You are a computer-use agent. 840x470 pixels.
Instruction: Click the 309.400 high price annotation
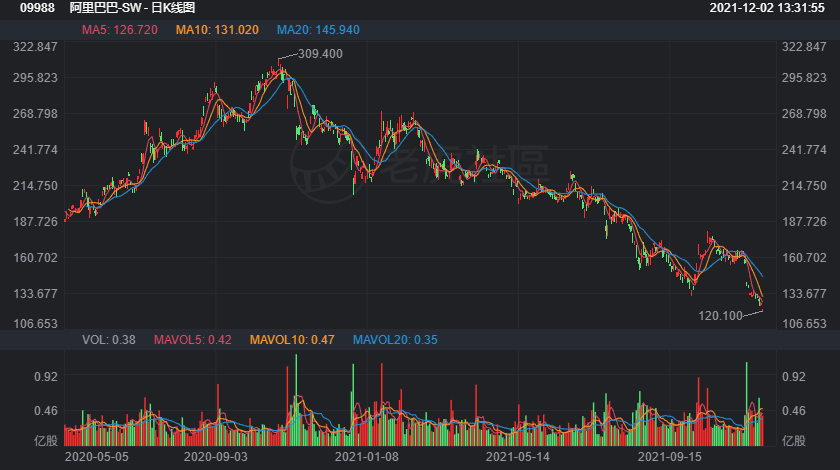point(320,54)
